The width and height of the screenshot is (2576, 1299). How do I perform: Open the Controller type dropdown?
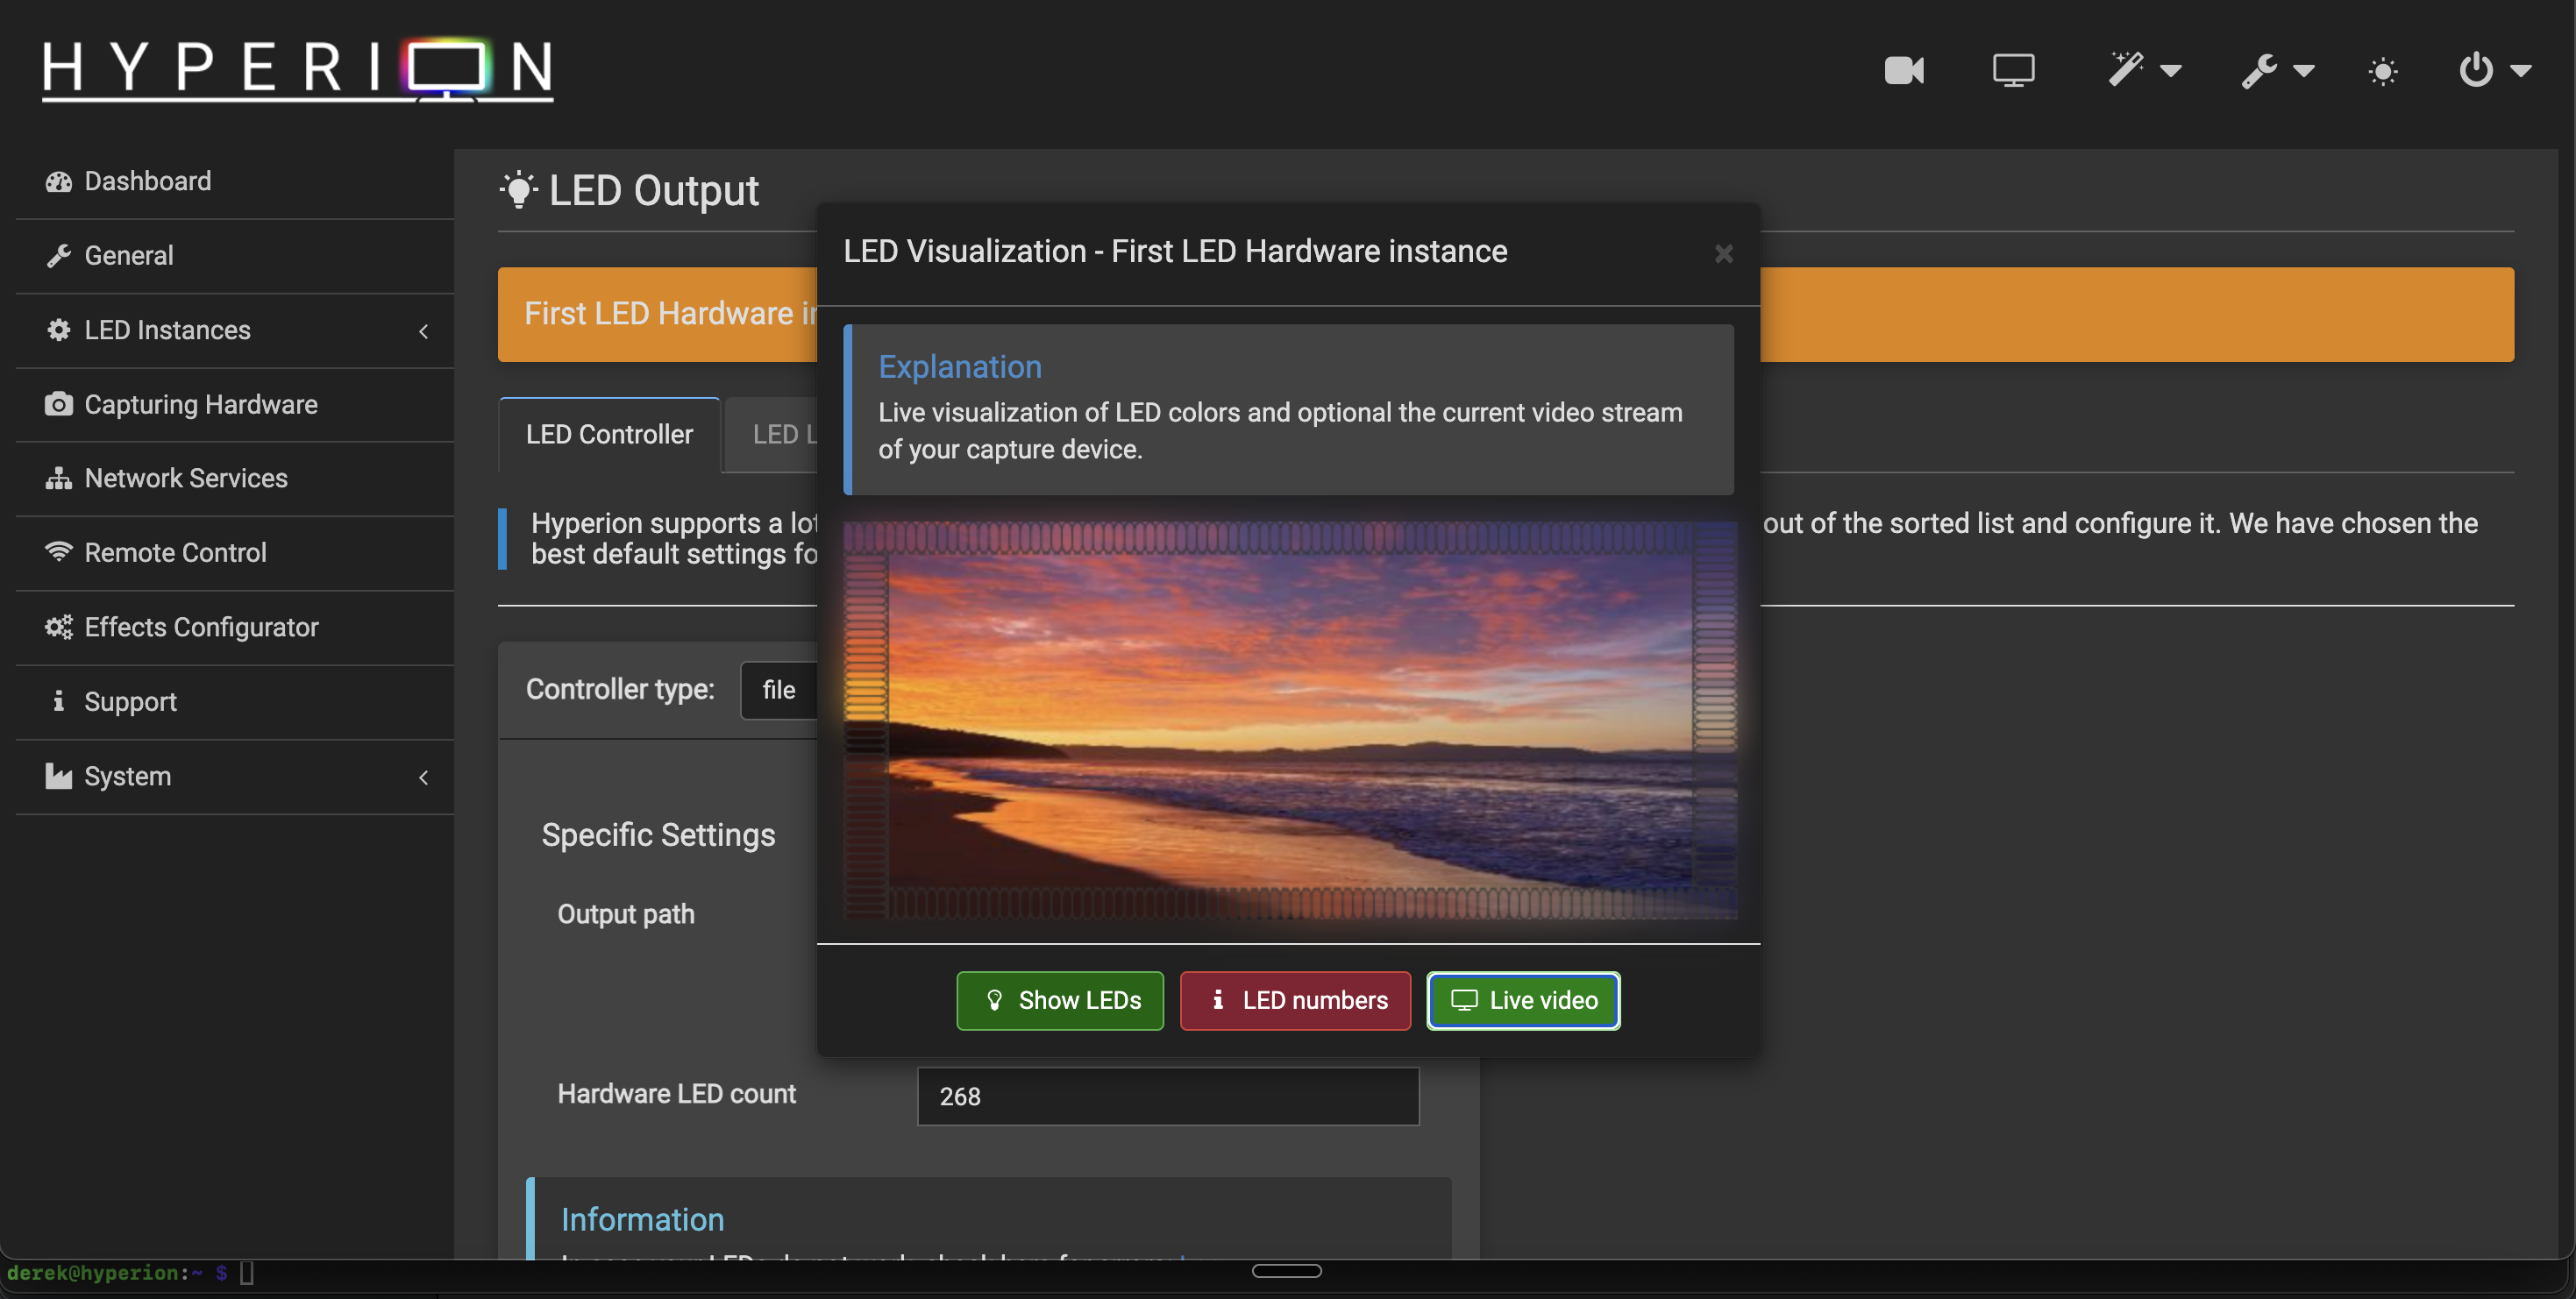(x=779, y=690)
